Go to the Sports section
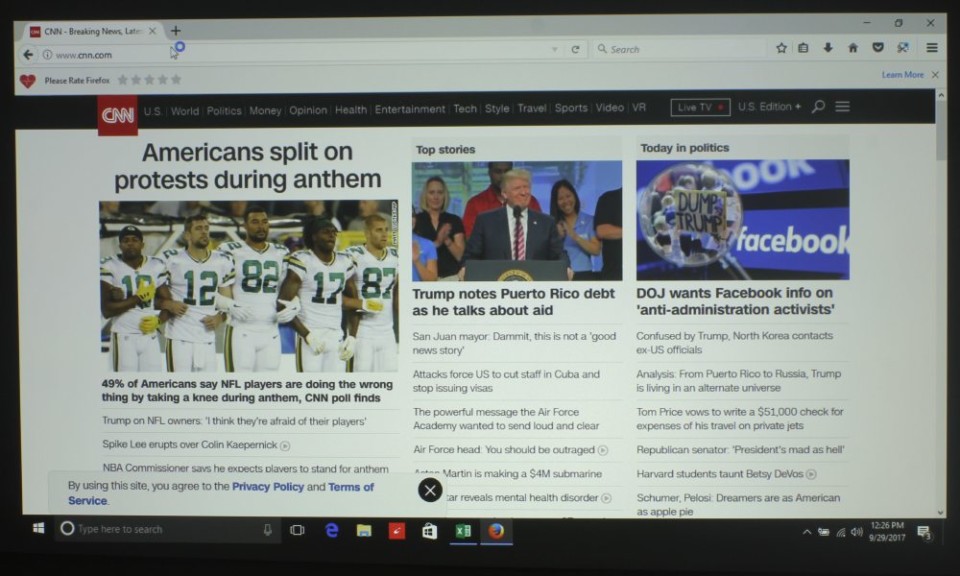The image size is (960, 576). pos(571,108)
